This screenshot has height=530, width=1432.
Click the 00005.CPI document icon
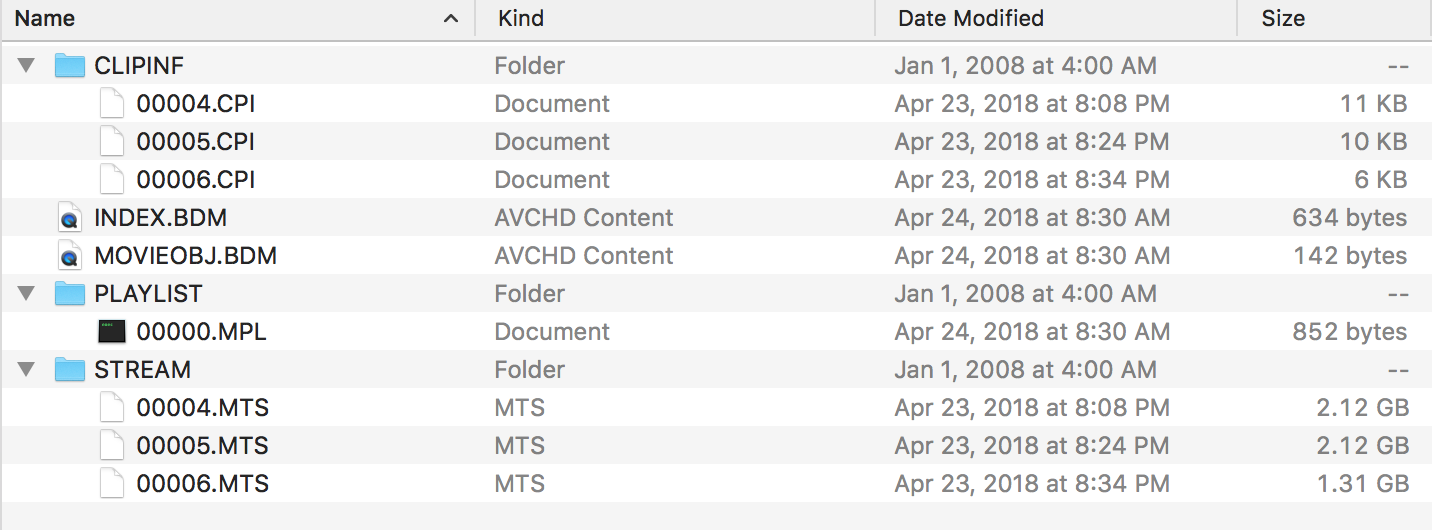[x=112, y=142]
